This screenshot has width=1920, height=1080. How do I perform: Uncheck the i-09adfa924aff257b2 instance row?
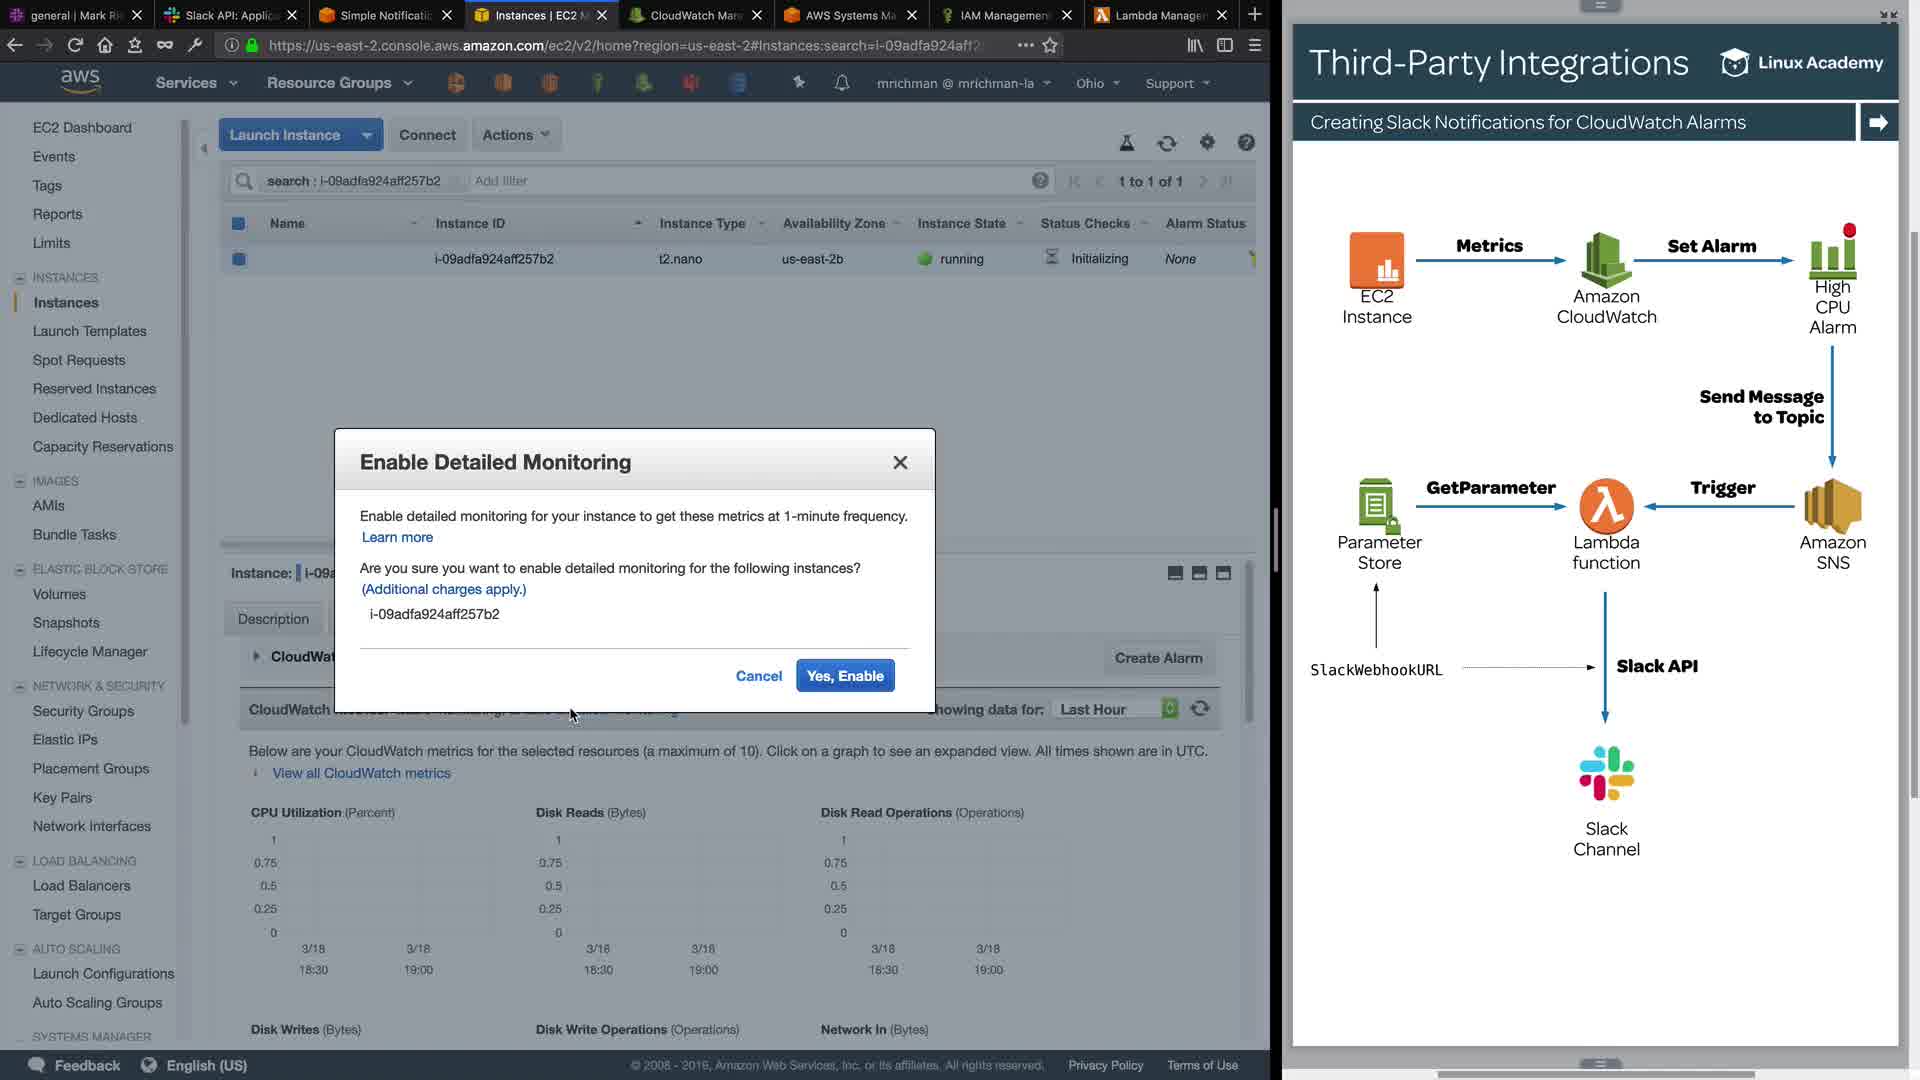[x=238, y=259]
